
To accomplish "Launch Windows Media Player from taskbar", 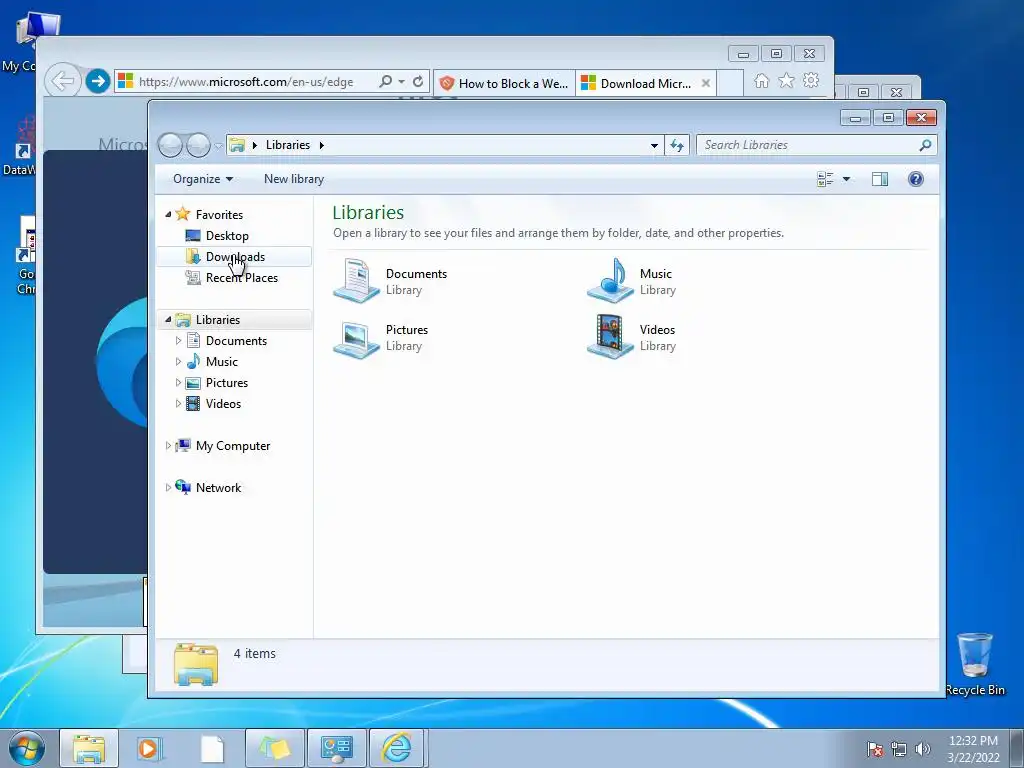I will click(150, 748).
